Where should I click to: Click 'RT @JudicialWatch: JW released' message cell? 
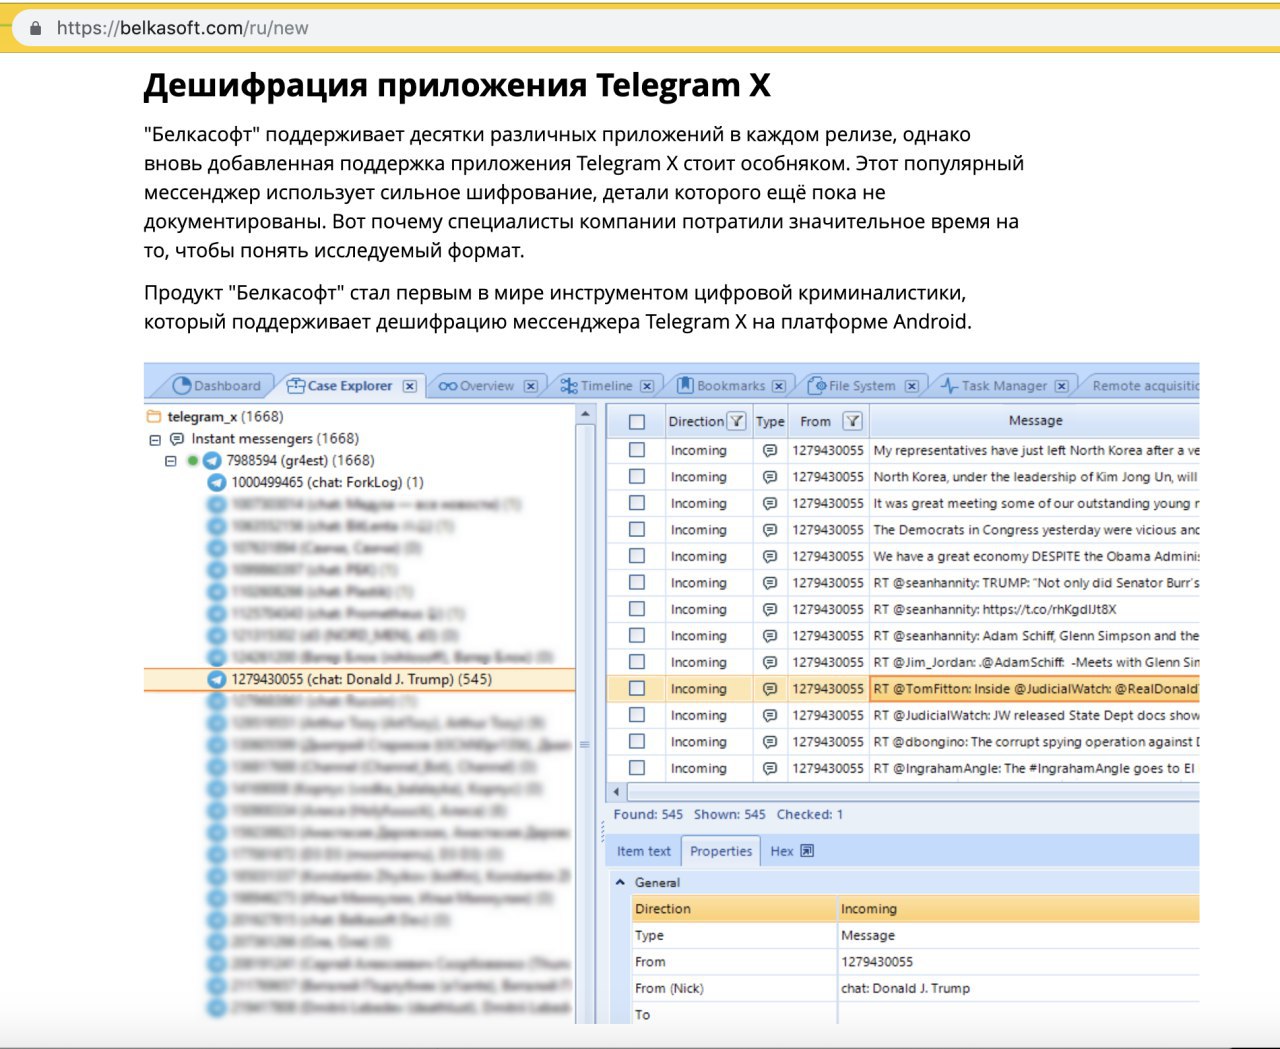click(1036, 715)
